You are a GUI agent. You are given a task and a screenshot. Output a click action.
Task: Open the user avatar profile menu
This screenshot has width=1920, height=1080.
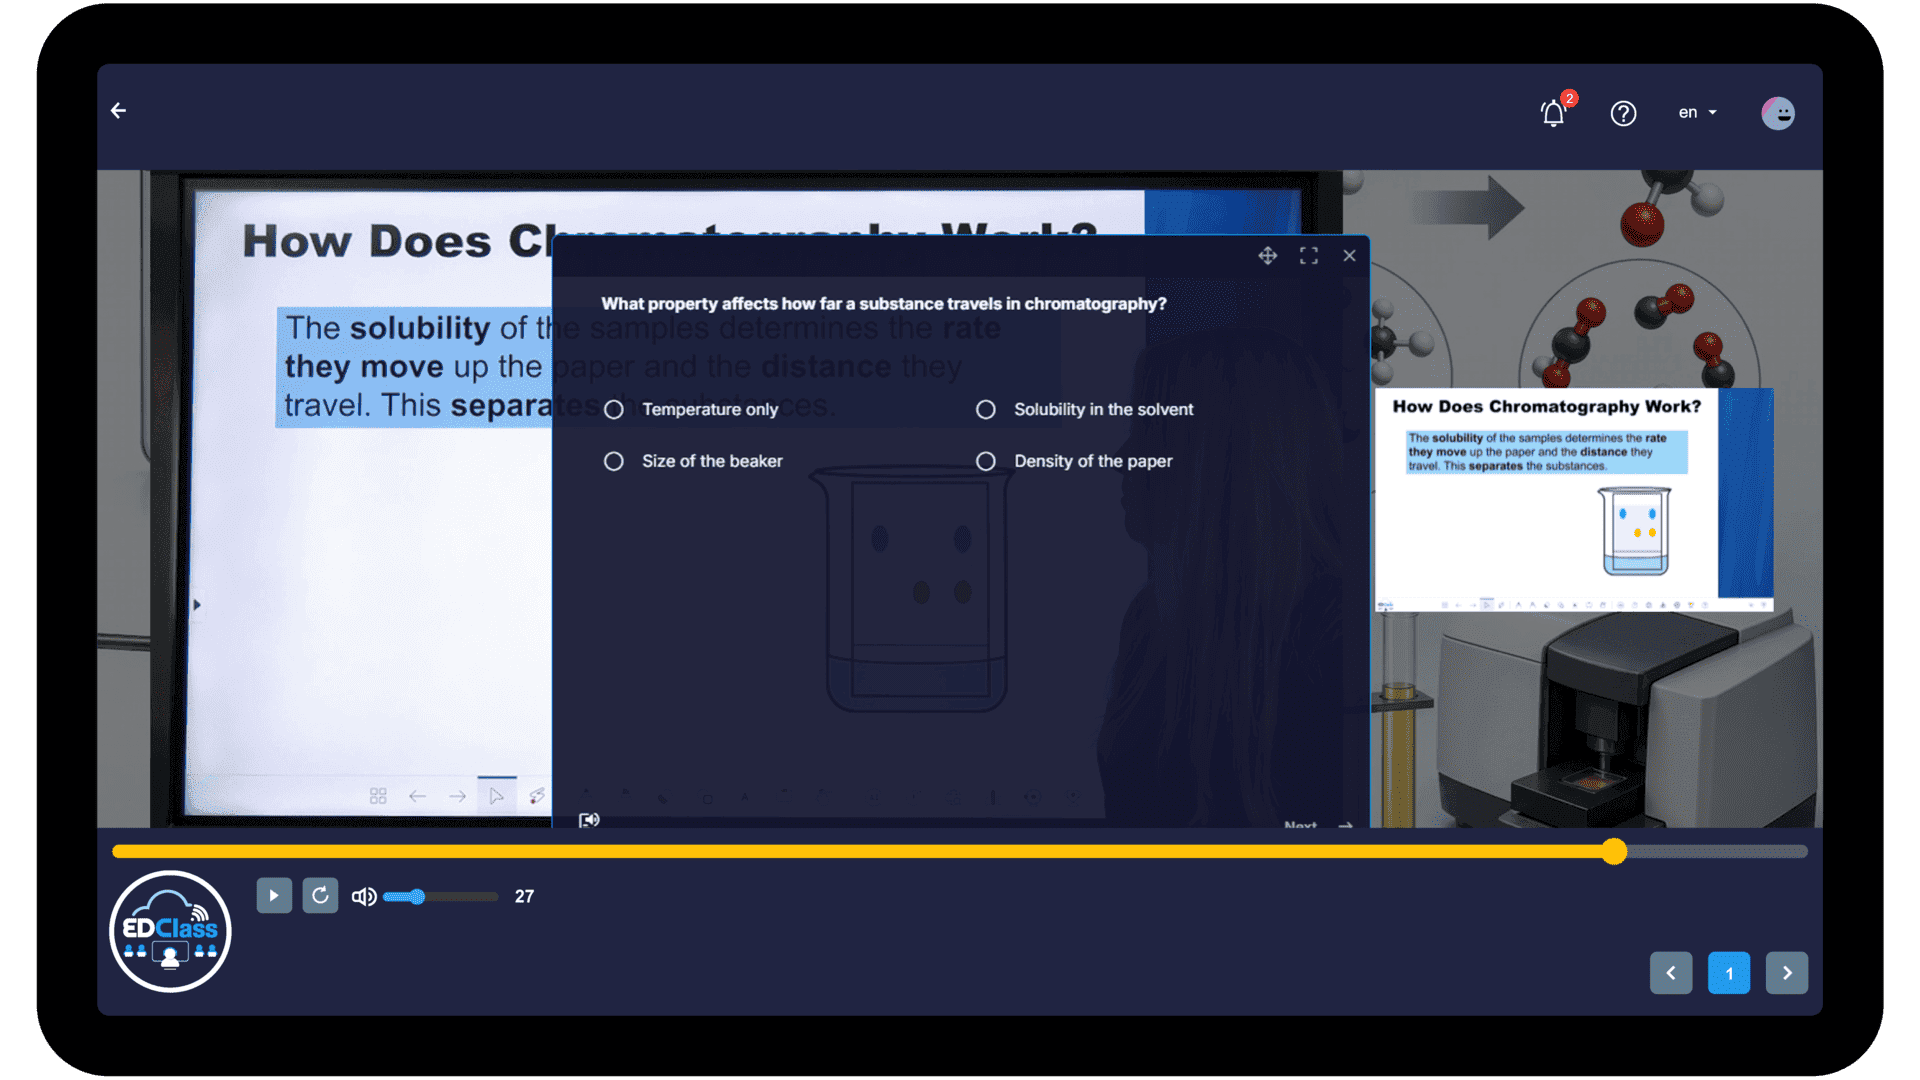pos(1778,113)
